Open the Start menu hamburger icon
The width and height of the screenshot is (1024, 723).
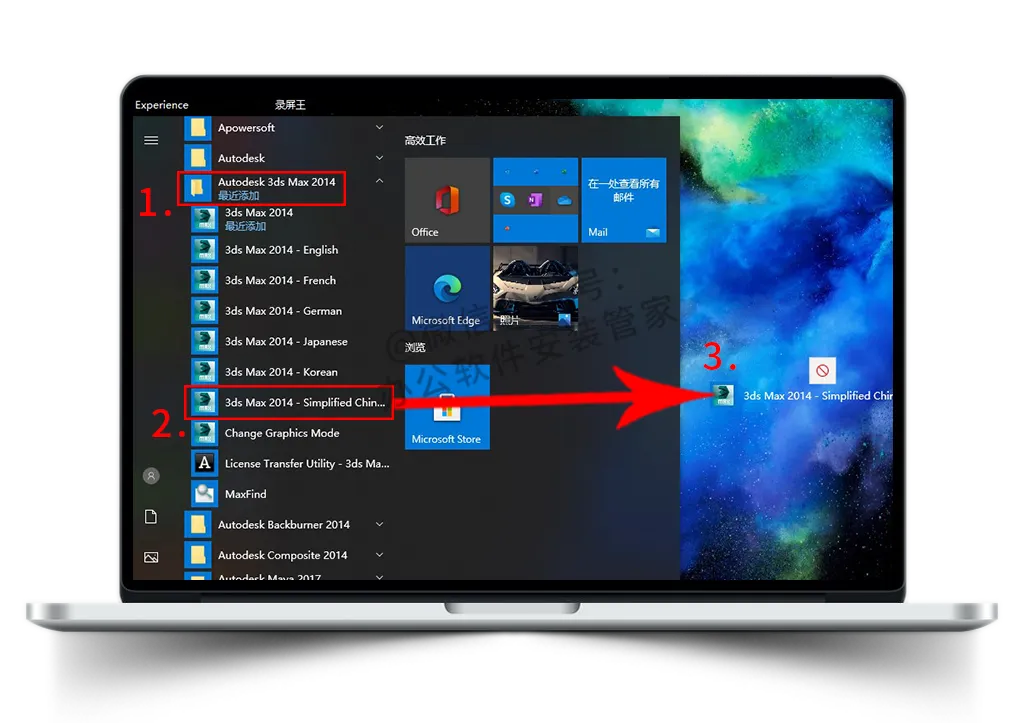click(151, 140)
